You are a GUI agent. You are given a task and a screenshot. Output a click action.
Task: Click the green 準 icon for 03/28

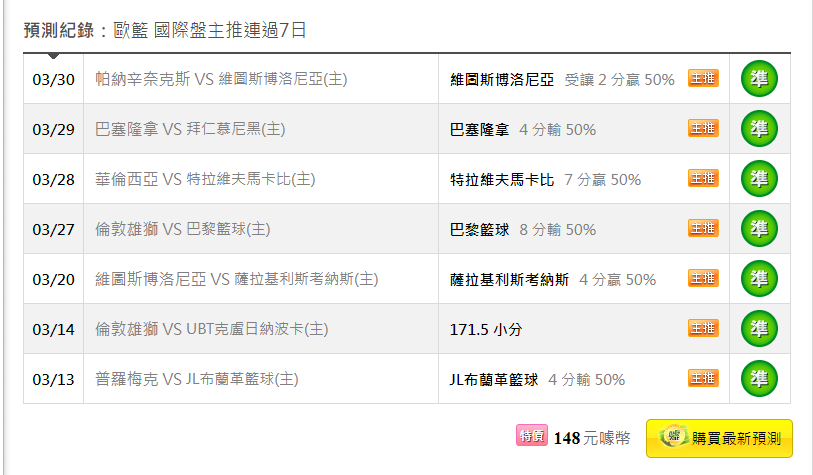point(759,179)
